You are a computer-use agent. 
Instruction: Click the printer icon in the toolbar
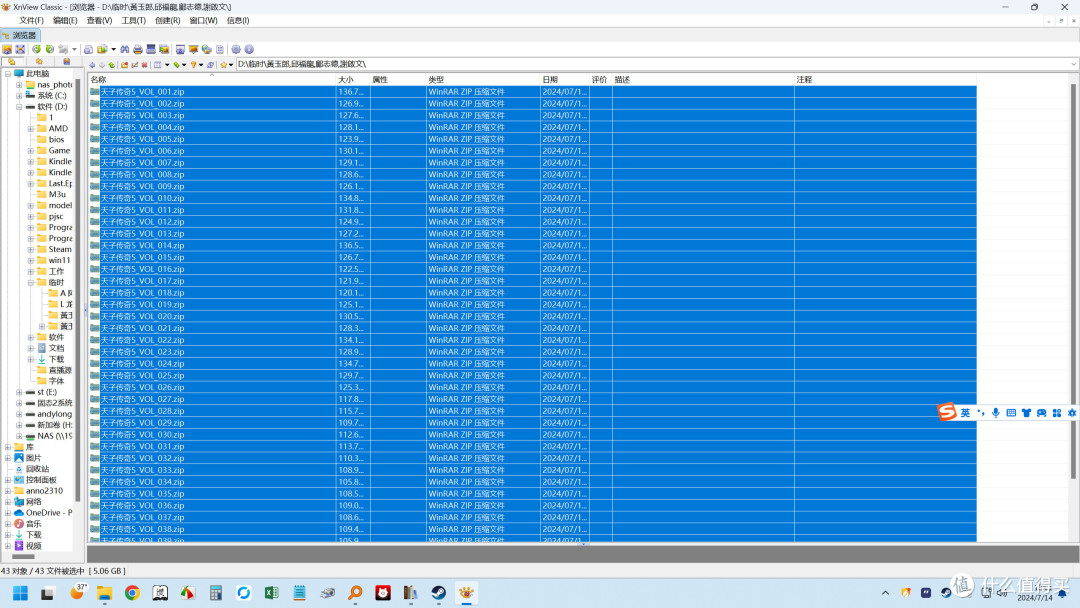tap(138, 49)
